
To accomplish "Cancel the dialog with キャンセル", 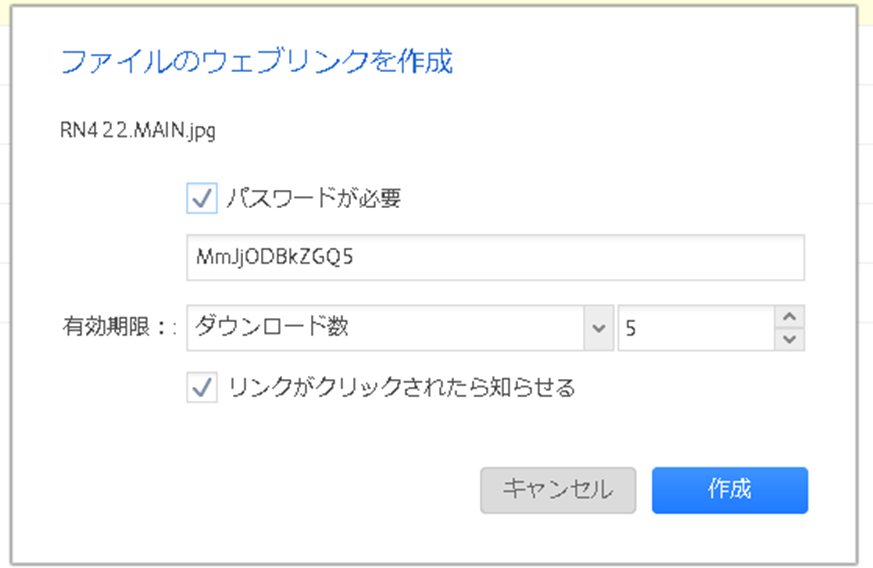I will coord(558,490).
